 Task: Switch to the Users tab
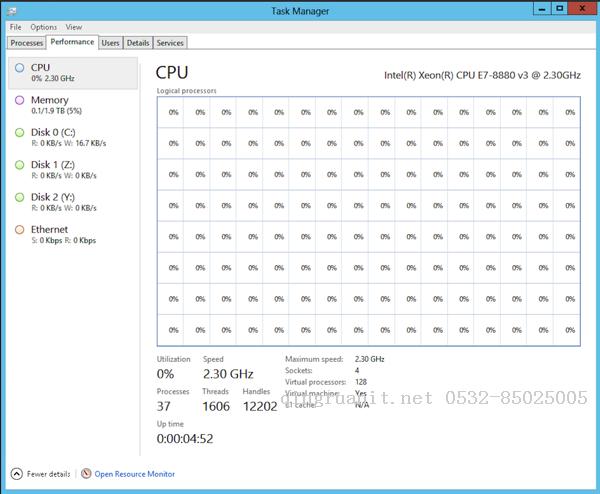tap(110, 43)
